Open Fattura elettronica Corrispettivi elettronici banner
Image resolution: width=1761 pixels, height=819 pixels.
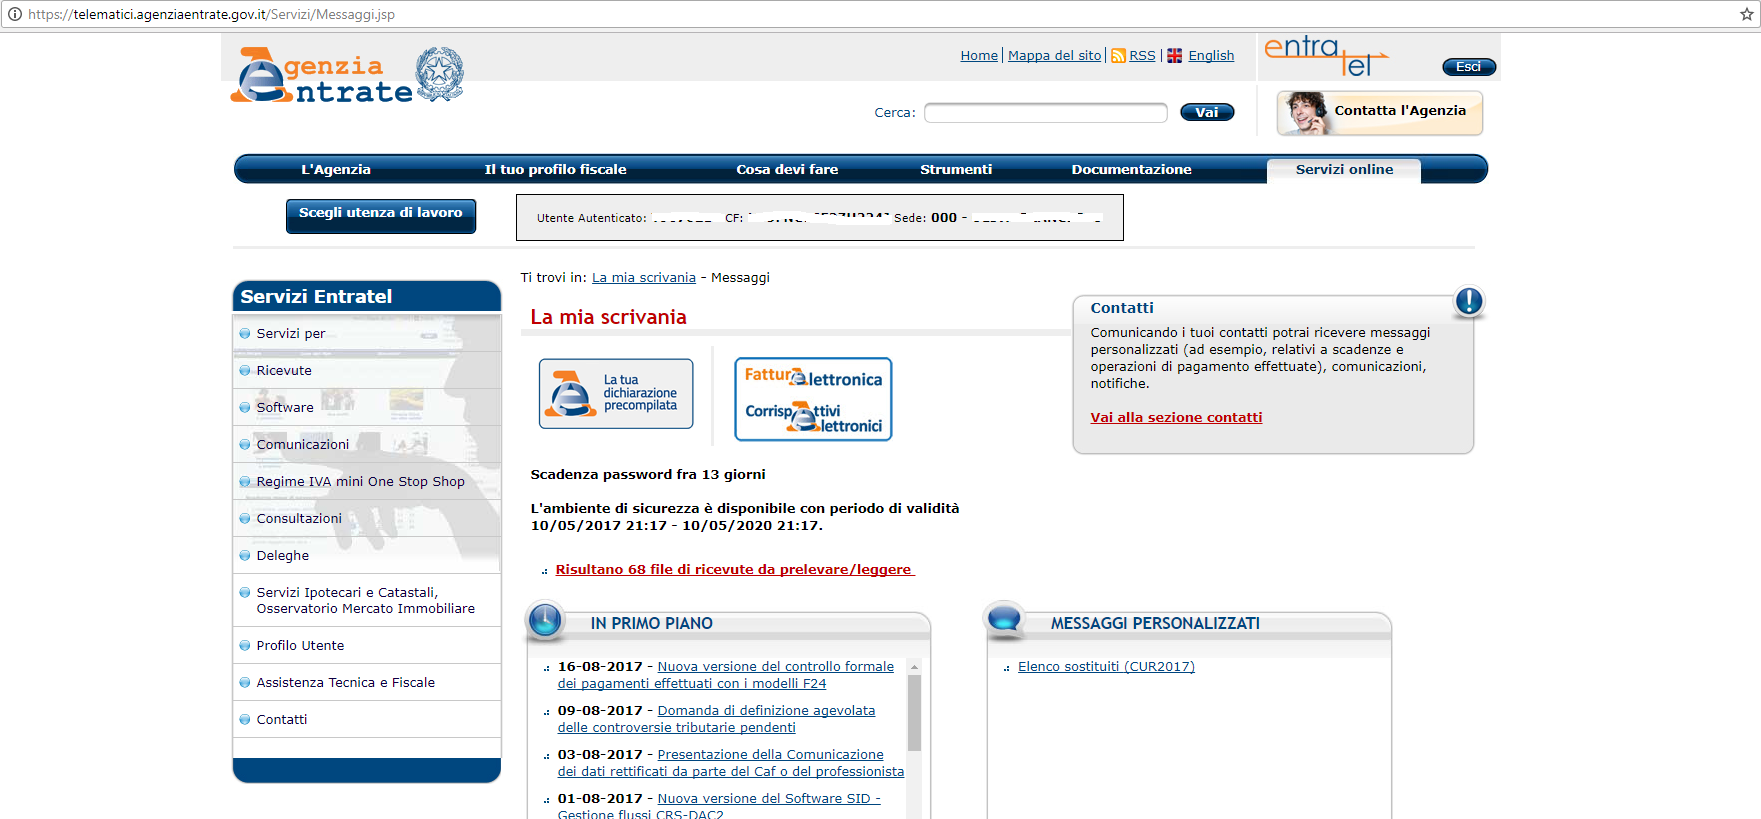pyautogui.click(x=813, y=400)
